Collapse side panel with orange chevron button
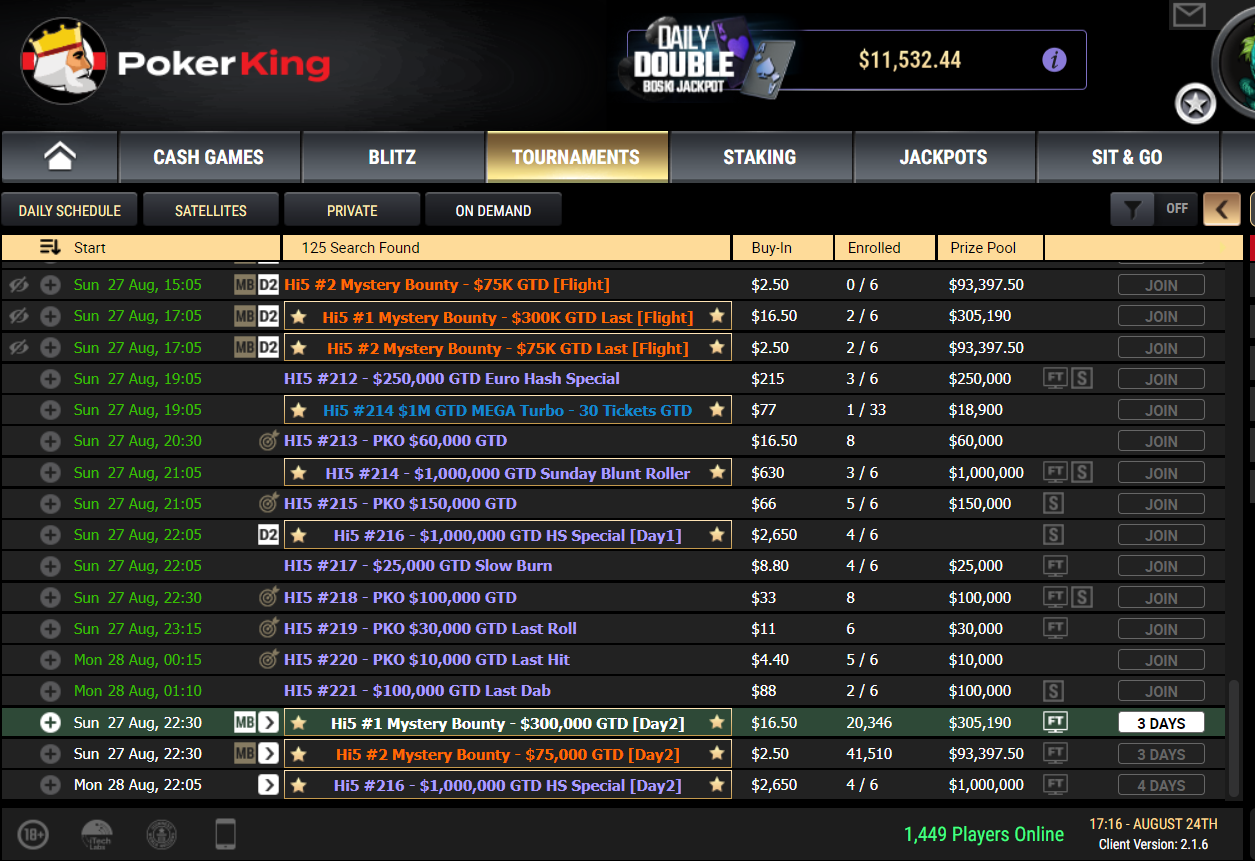1255x861 pixels. point(1222,209)
